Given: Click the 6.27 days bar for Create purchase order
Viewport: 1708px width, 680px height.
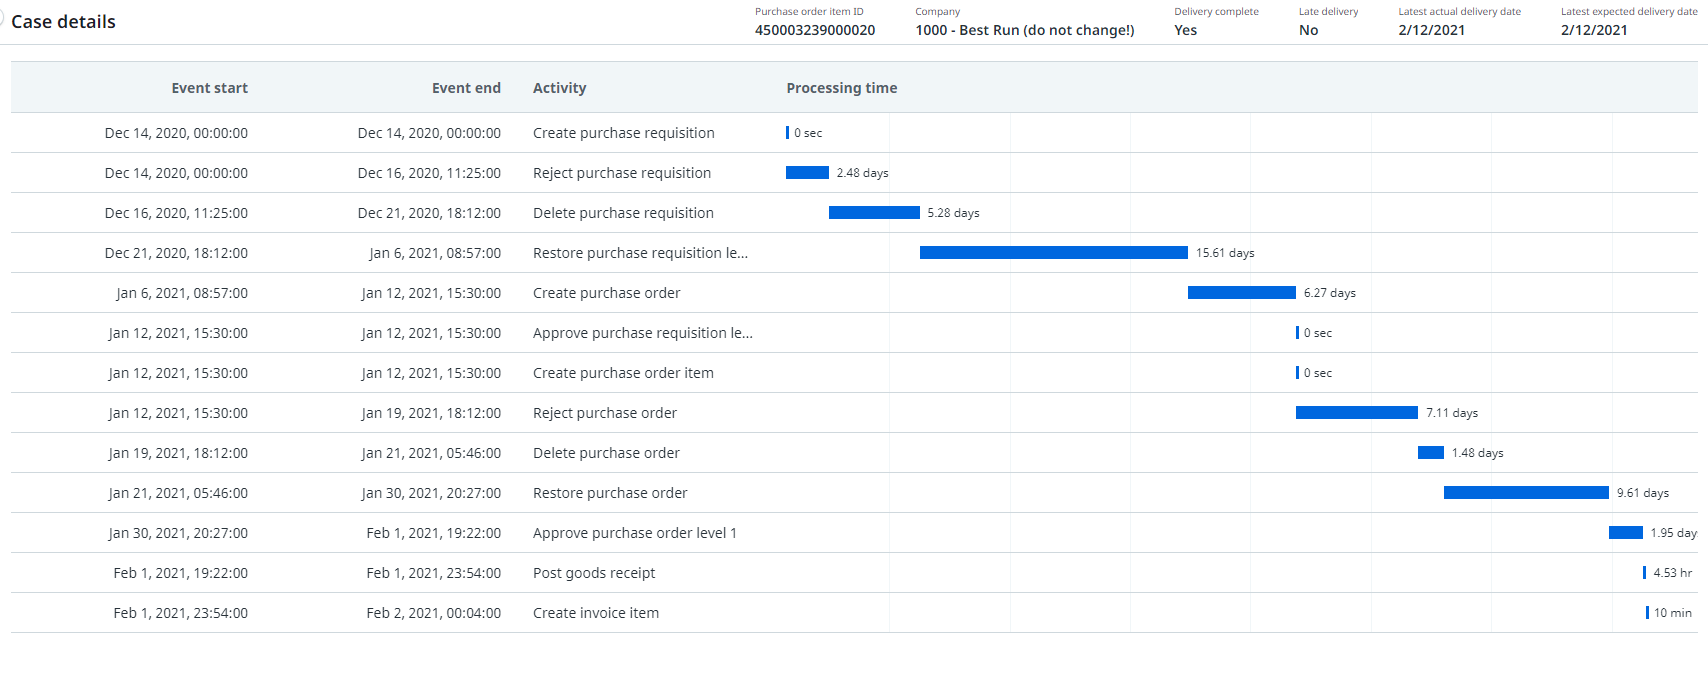Looking at the screenshot, I should (x=1241, y=292).
